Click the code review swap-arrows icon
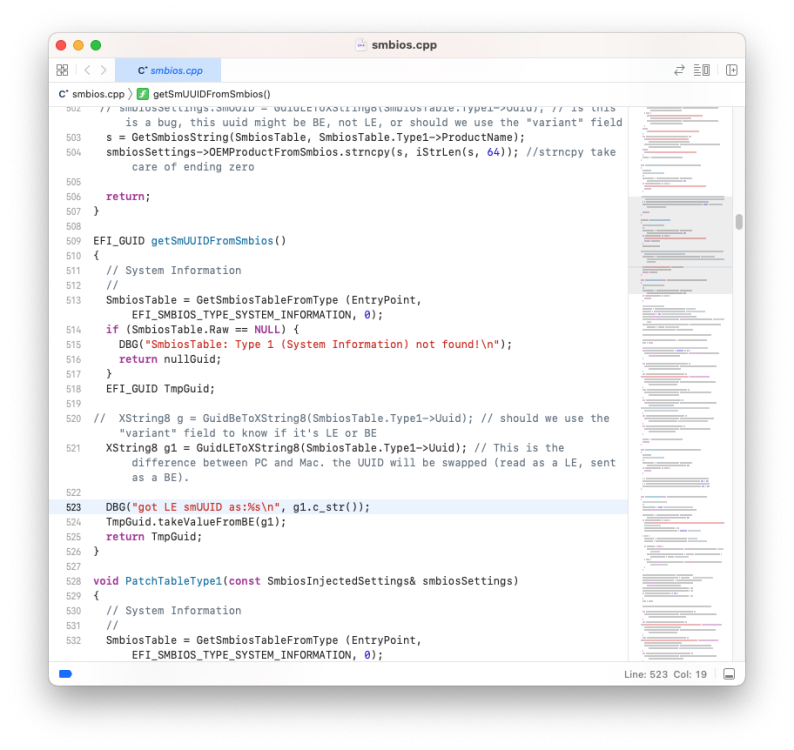This screenshot has height=750, width=794. pyautogui.click(x=679, y=70)
